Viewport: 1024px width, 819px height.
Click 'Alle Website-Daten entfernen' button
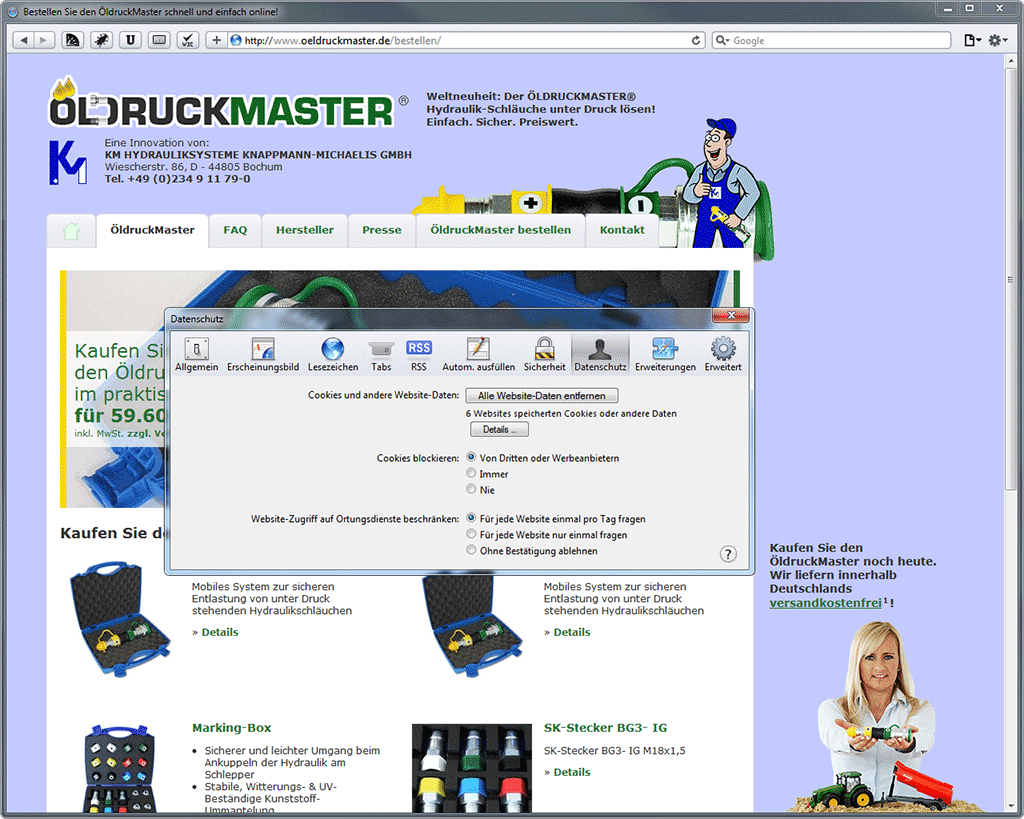tap(541, 396)
